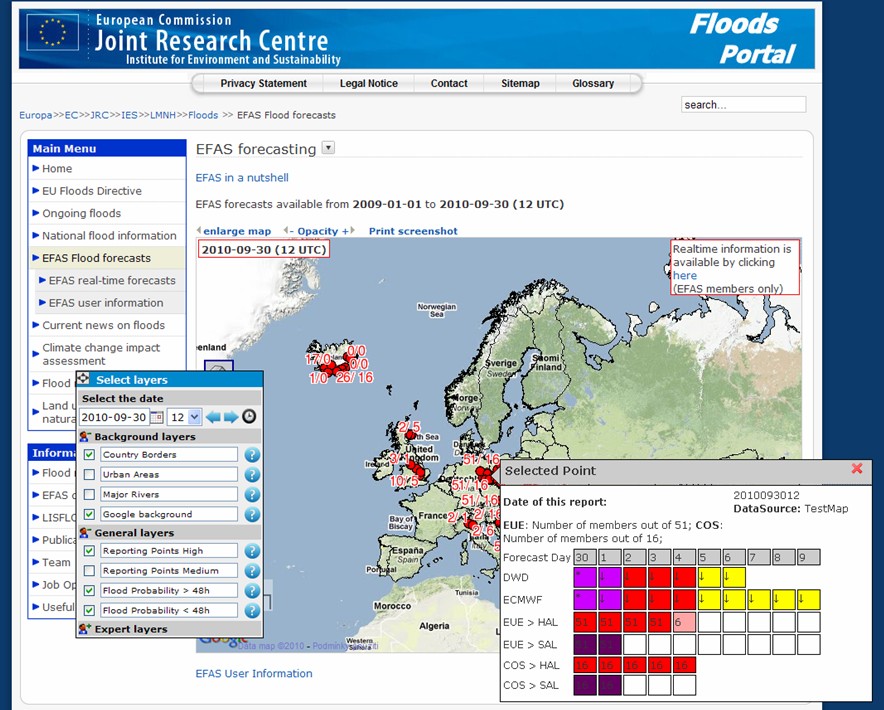Enable the Urban Areas layer checkbox
Viewport: 884px width, 710px height.
90,474
